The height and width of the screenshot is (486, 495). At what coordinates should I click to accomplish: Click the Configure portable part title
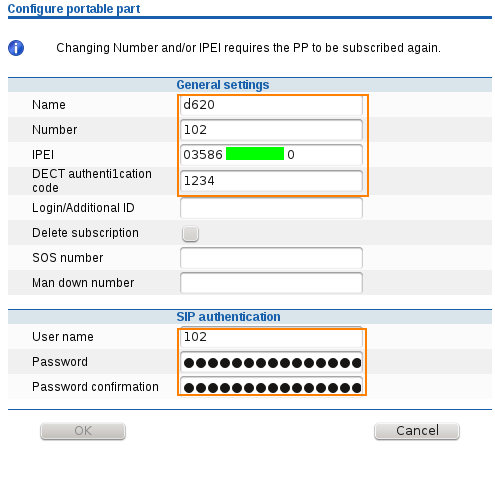point(74,9)
